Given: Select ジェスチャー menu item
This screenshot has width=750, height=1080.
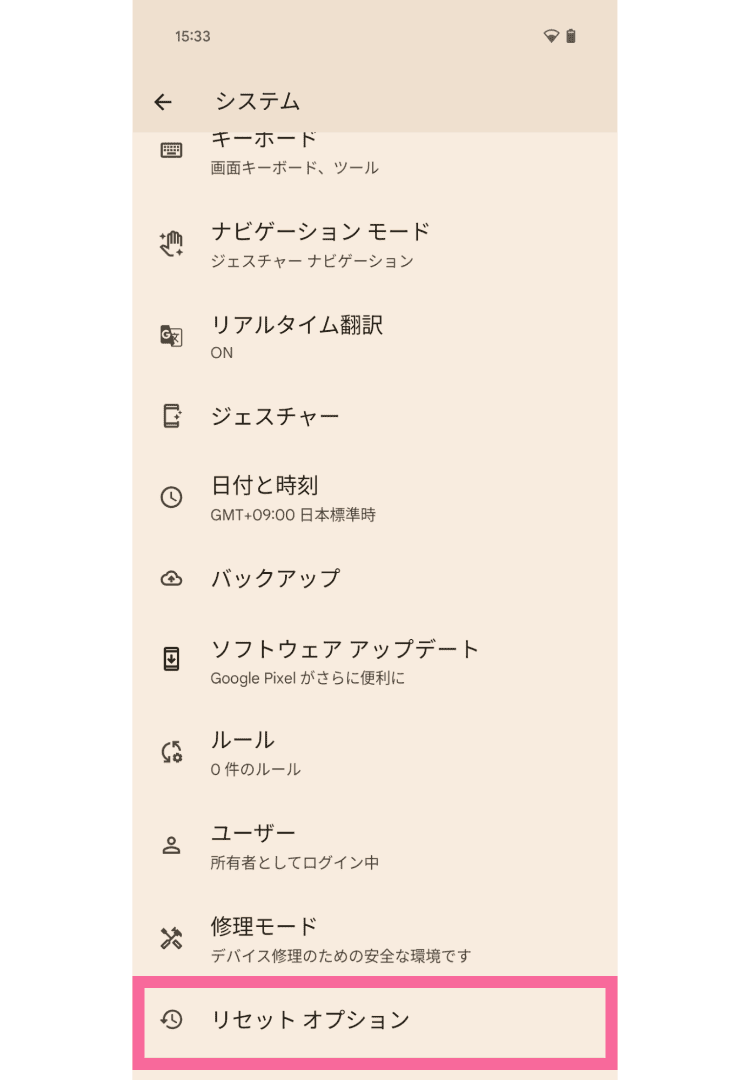Looking at the screenshot, I should [x=275, y=417].
